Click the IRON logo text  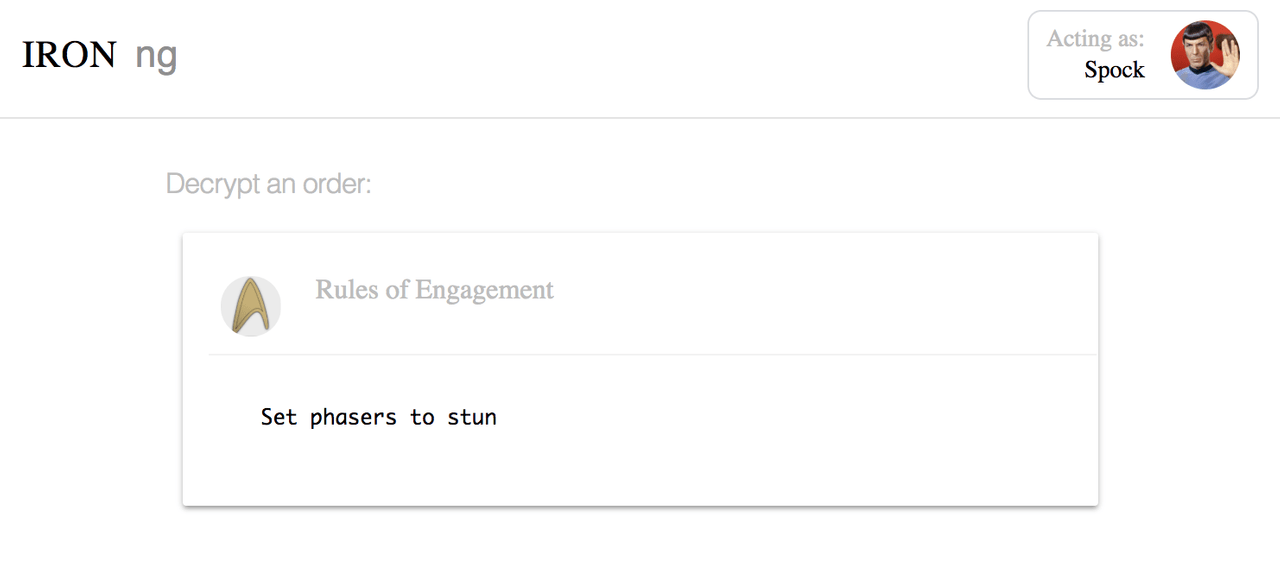69,55
